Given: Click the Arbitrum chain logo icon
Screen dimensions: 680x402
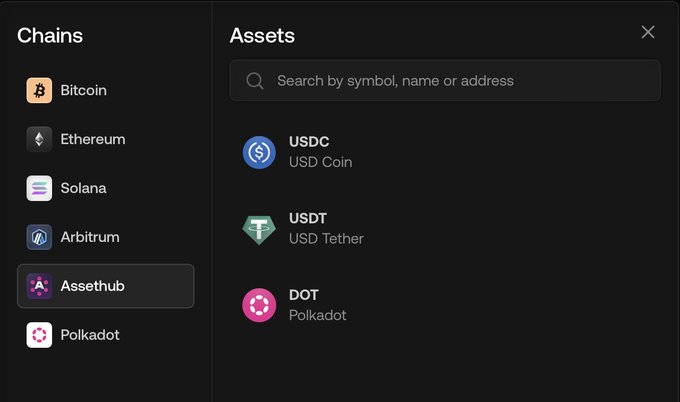Looking at the screenshot, I should pos(39,237).
